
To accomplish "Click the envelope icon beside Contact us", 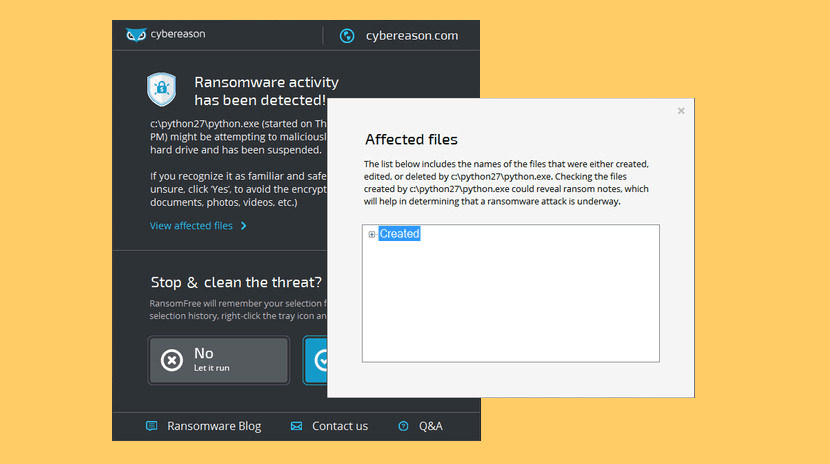I will [296, 426].
